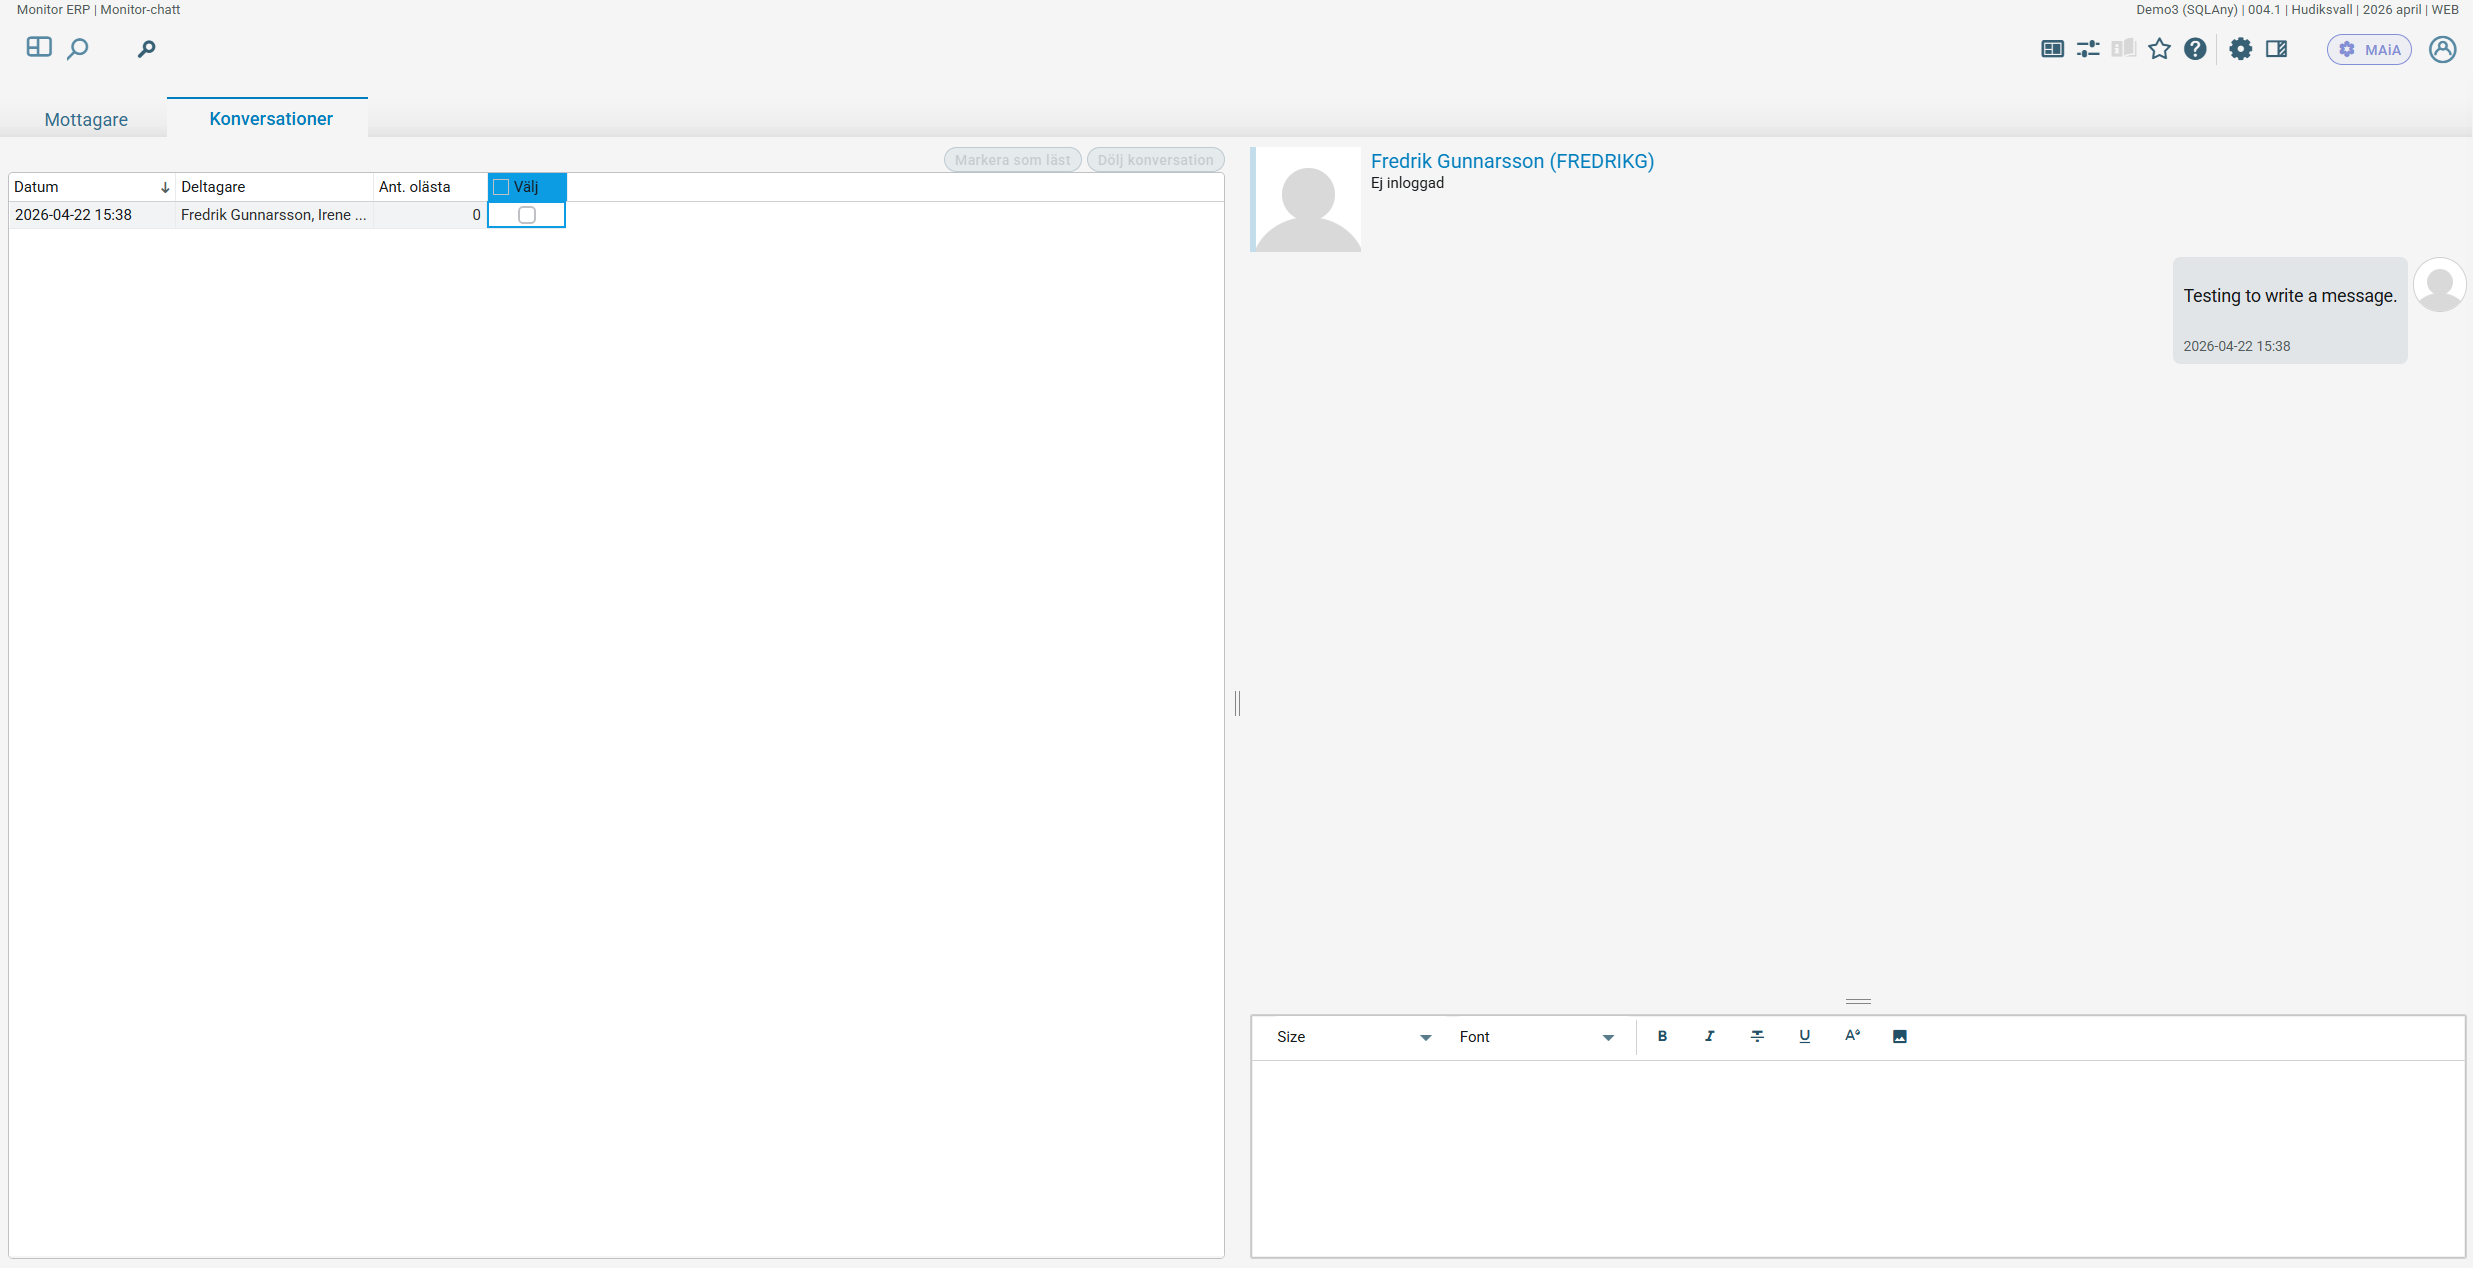Open the help question mark icon
Viewport: 2473px width, 1268px height.
pyautogui.click(x=2195, y=49)
